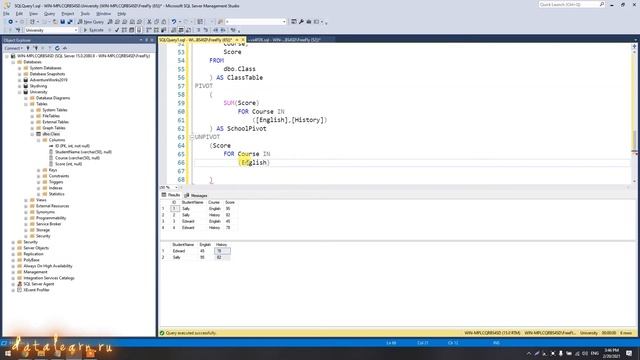Expand the AdventureWorks2019 database node
The image size is (640, 360).
coord(20,80)
